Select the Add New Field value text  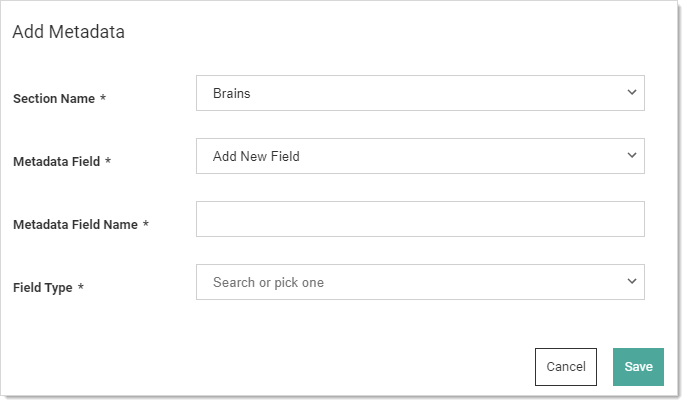pos(256,156)
